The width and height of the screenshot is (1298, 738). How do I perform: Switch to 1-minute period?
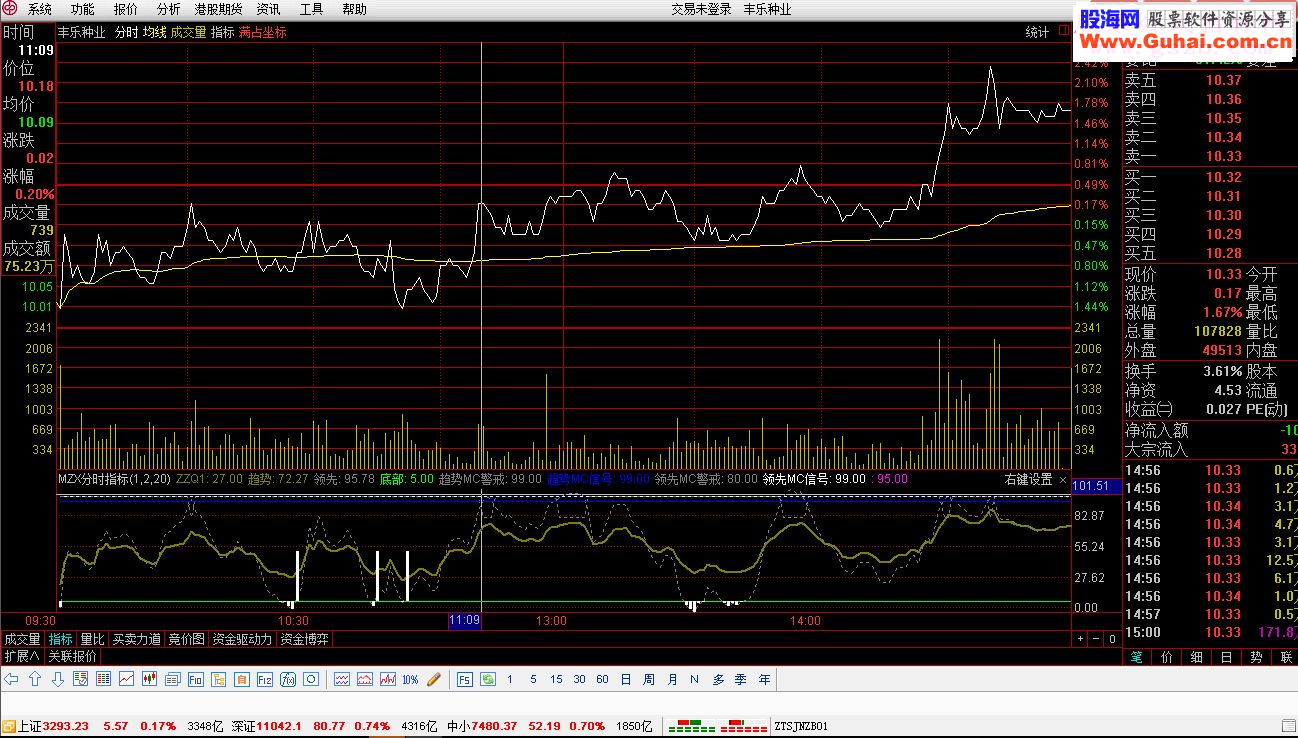510,679
